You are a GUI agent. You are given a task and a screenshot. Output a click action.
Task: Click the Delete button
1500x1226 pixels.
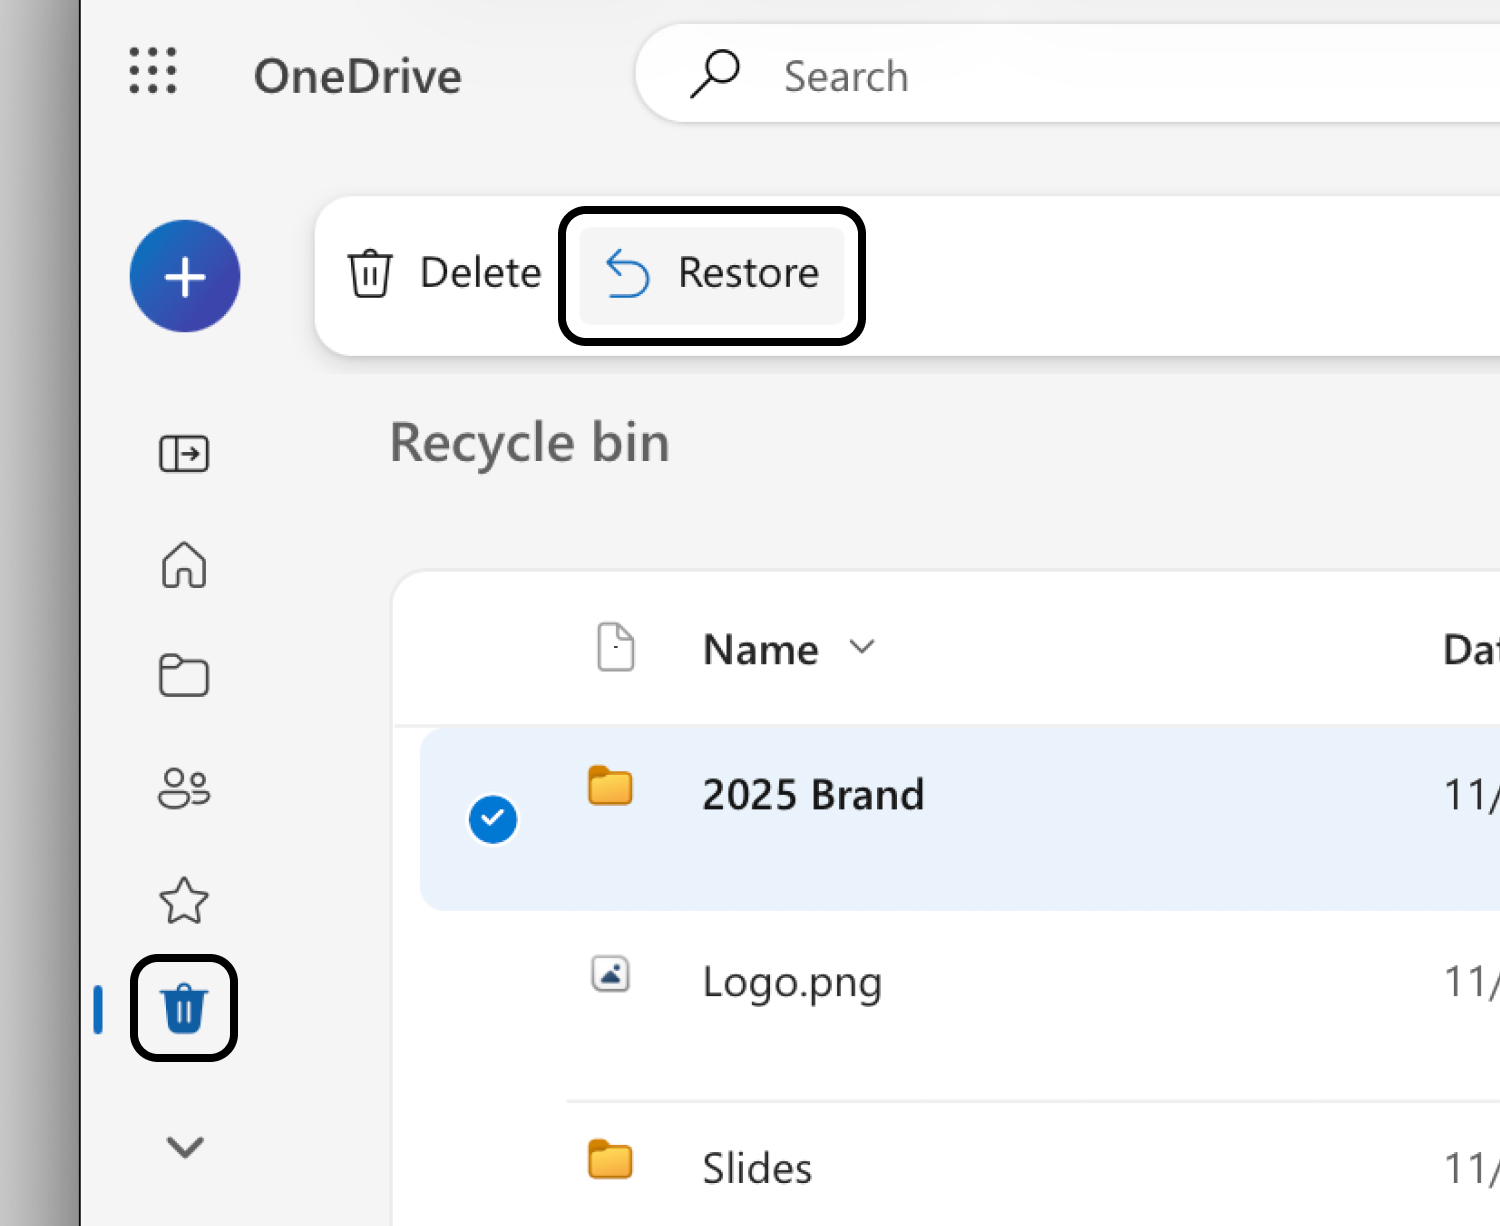pos(445,274)
